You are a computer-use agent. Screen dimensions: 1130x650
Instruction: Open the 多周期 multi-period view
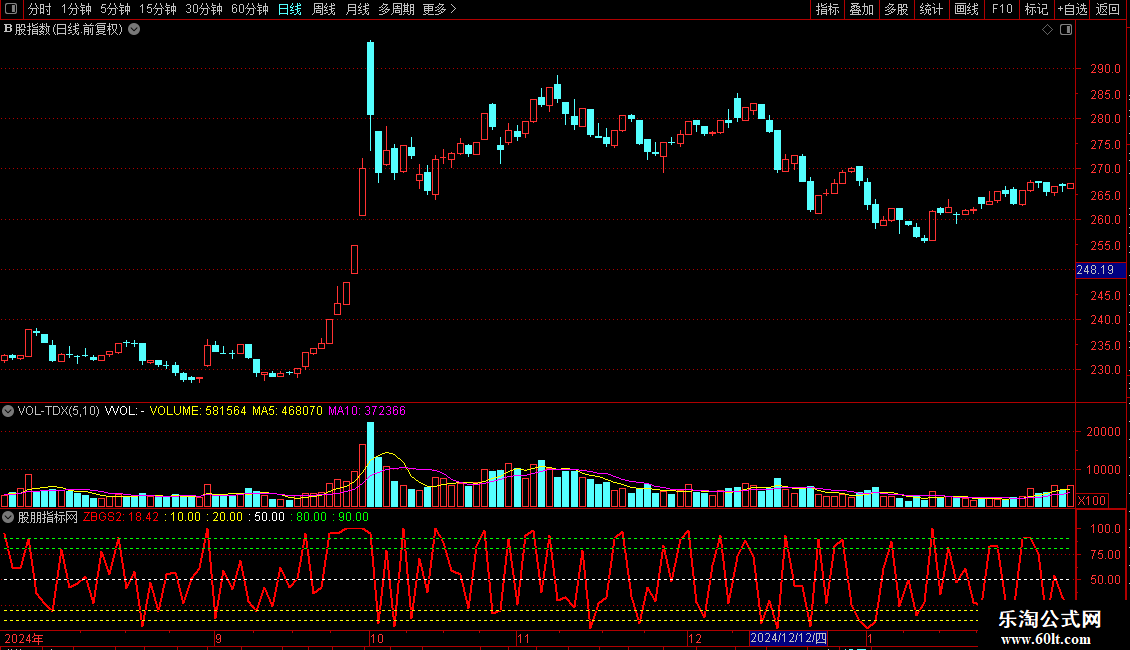pyautogui.click(x=396, y=9)
